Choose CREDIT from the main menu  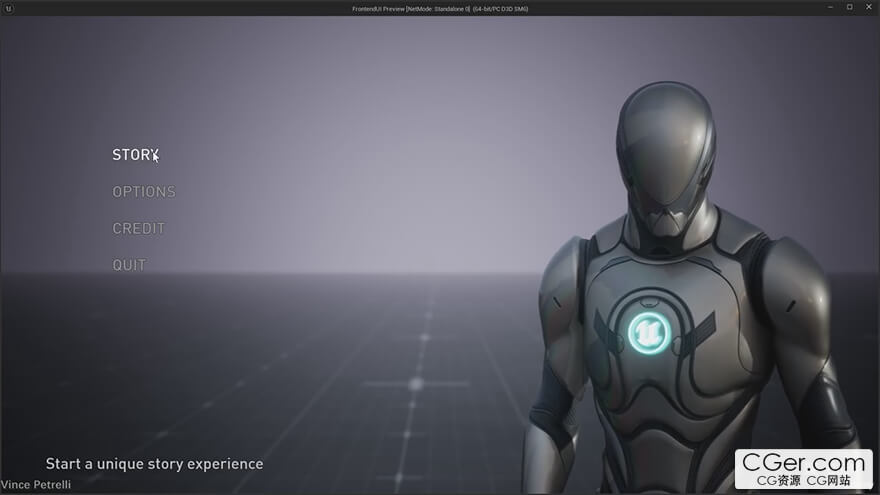pos(139,229)
